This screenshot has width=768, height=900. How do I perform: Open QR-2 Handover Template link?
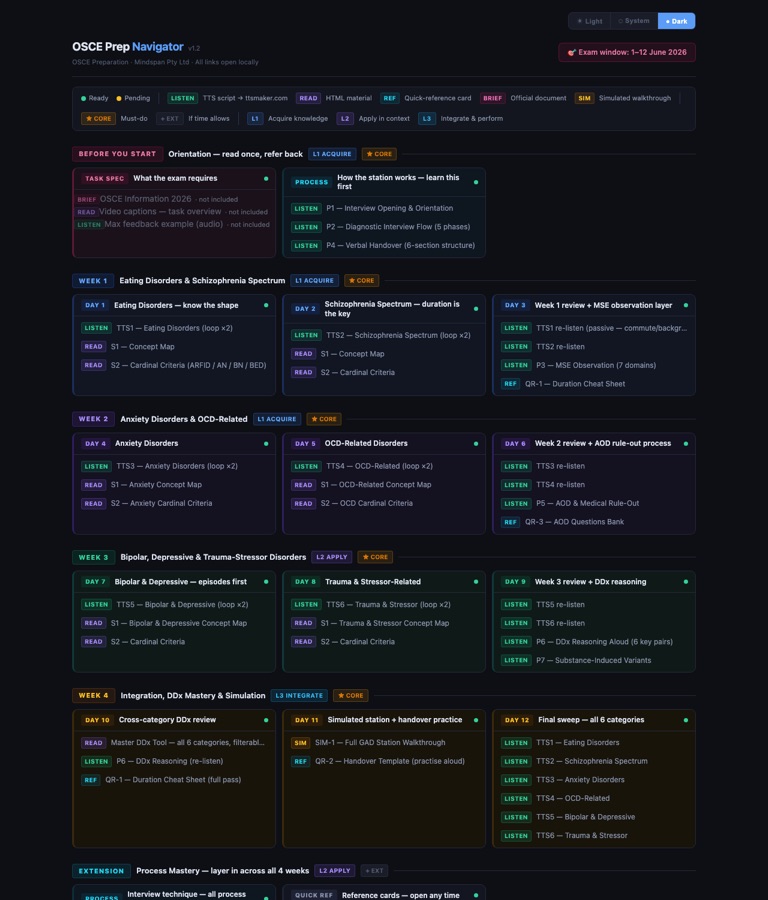click(x=390, y=761)
